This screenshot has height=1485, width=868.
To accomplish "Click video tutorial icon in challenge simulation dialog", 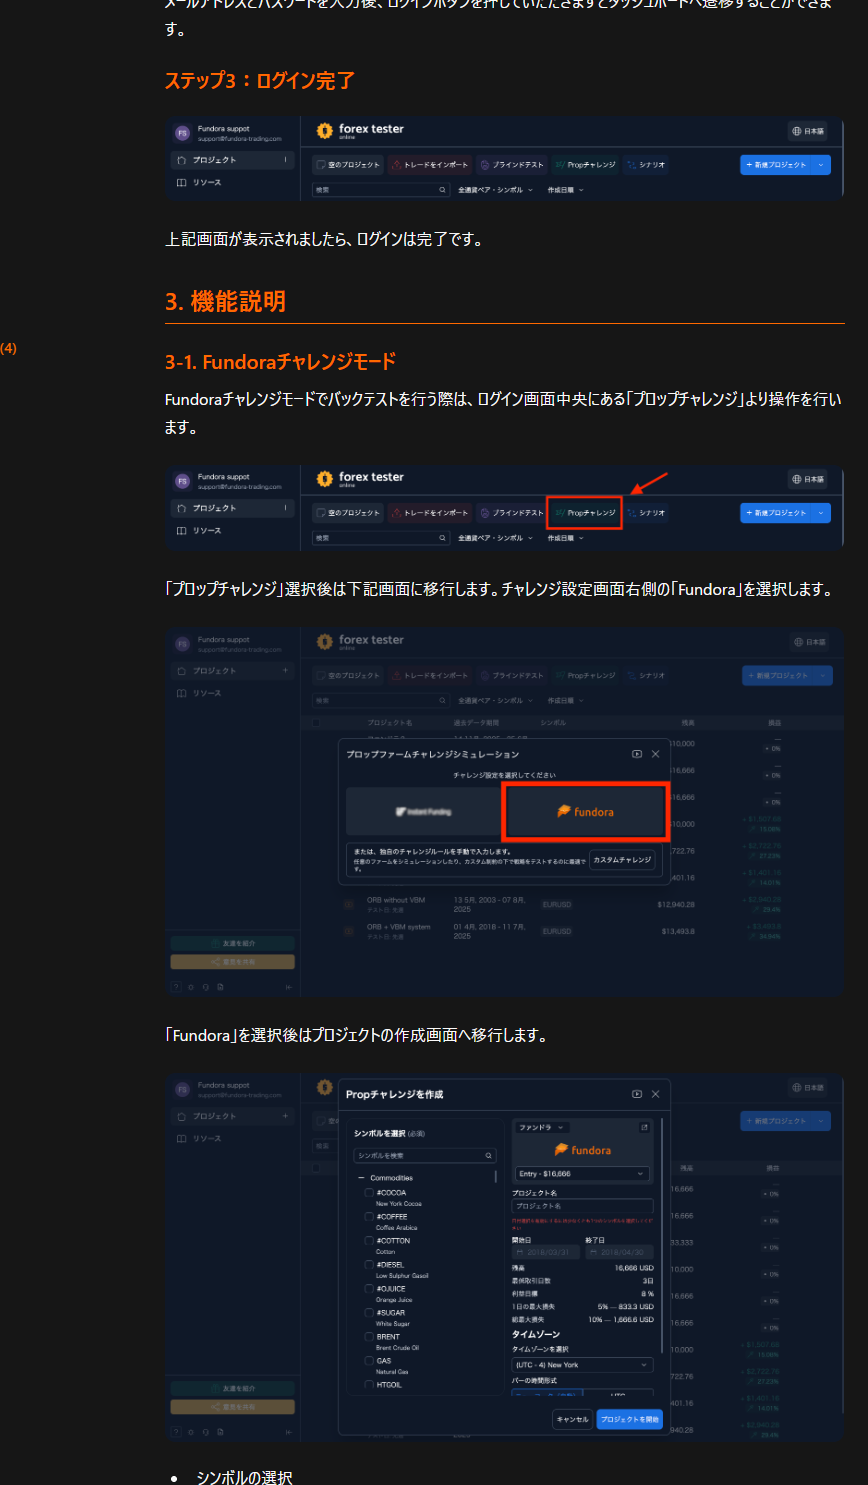I will pos(637,754).
